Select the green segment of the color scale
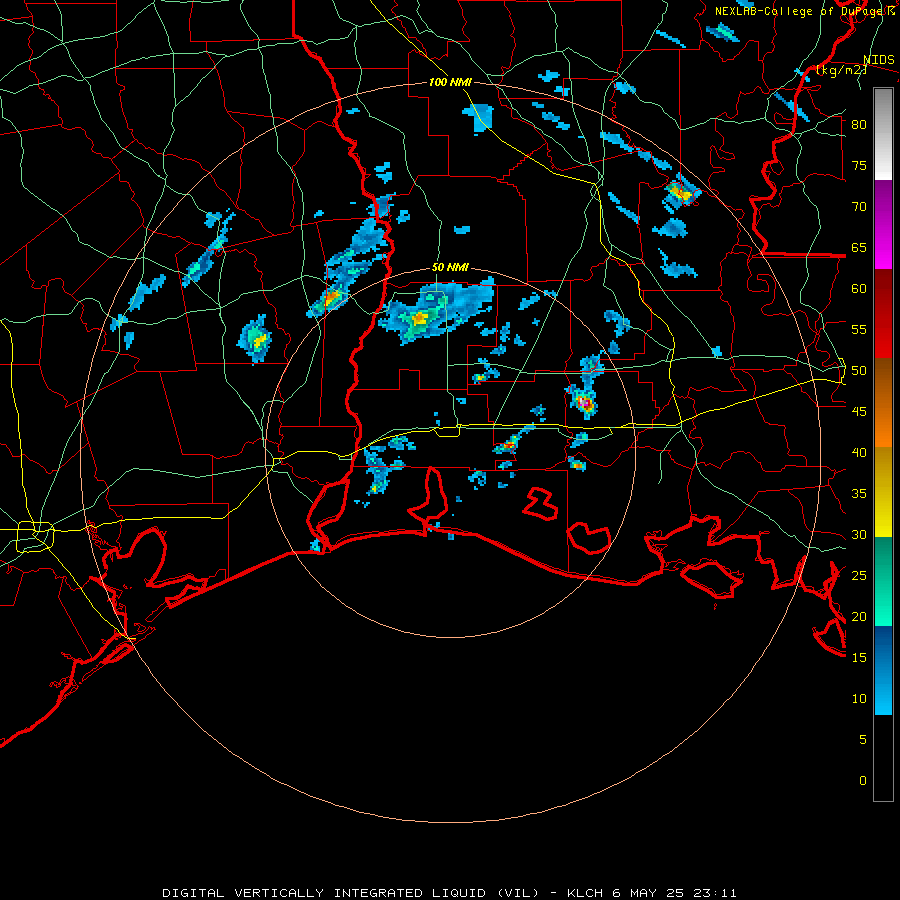Image resolution: width=900 pixels, height=900 pixels. 883,581
